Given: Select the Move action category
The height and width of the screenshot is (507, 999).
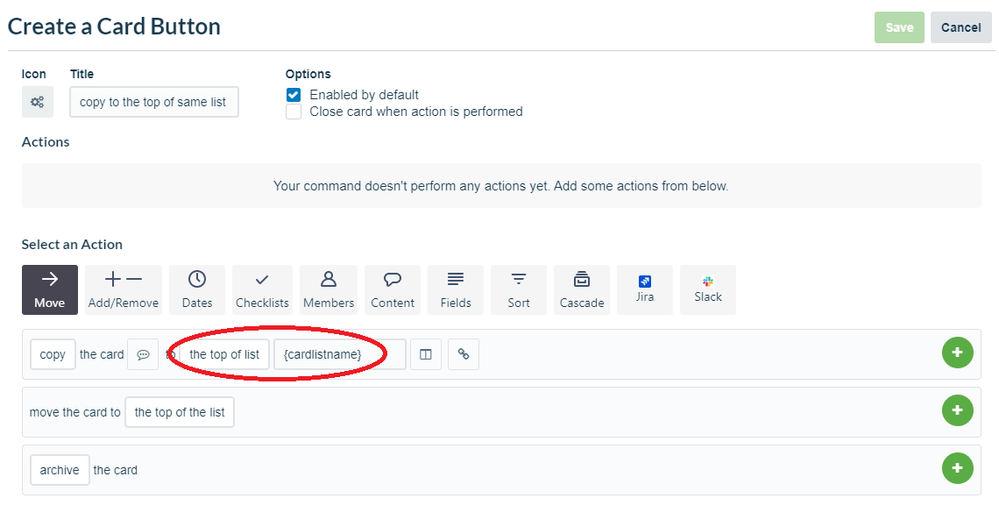Looking at the screenshot, I should [x=50, y=290].
